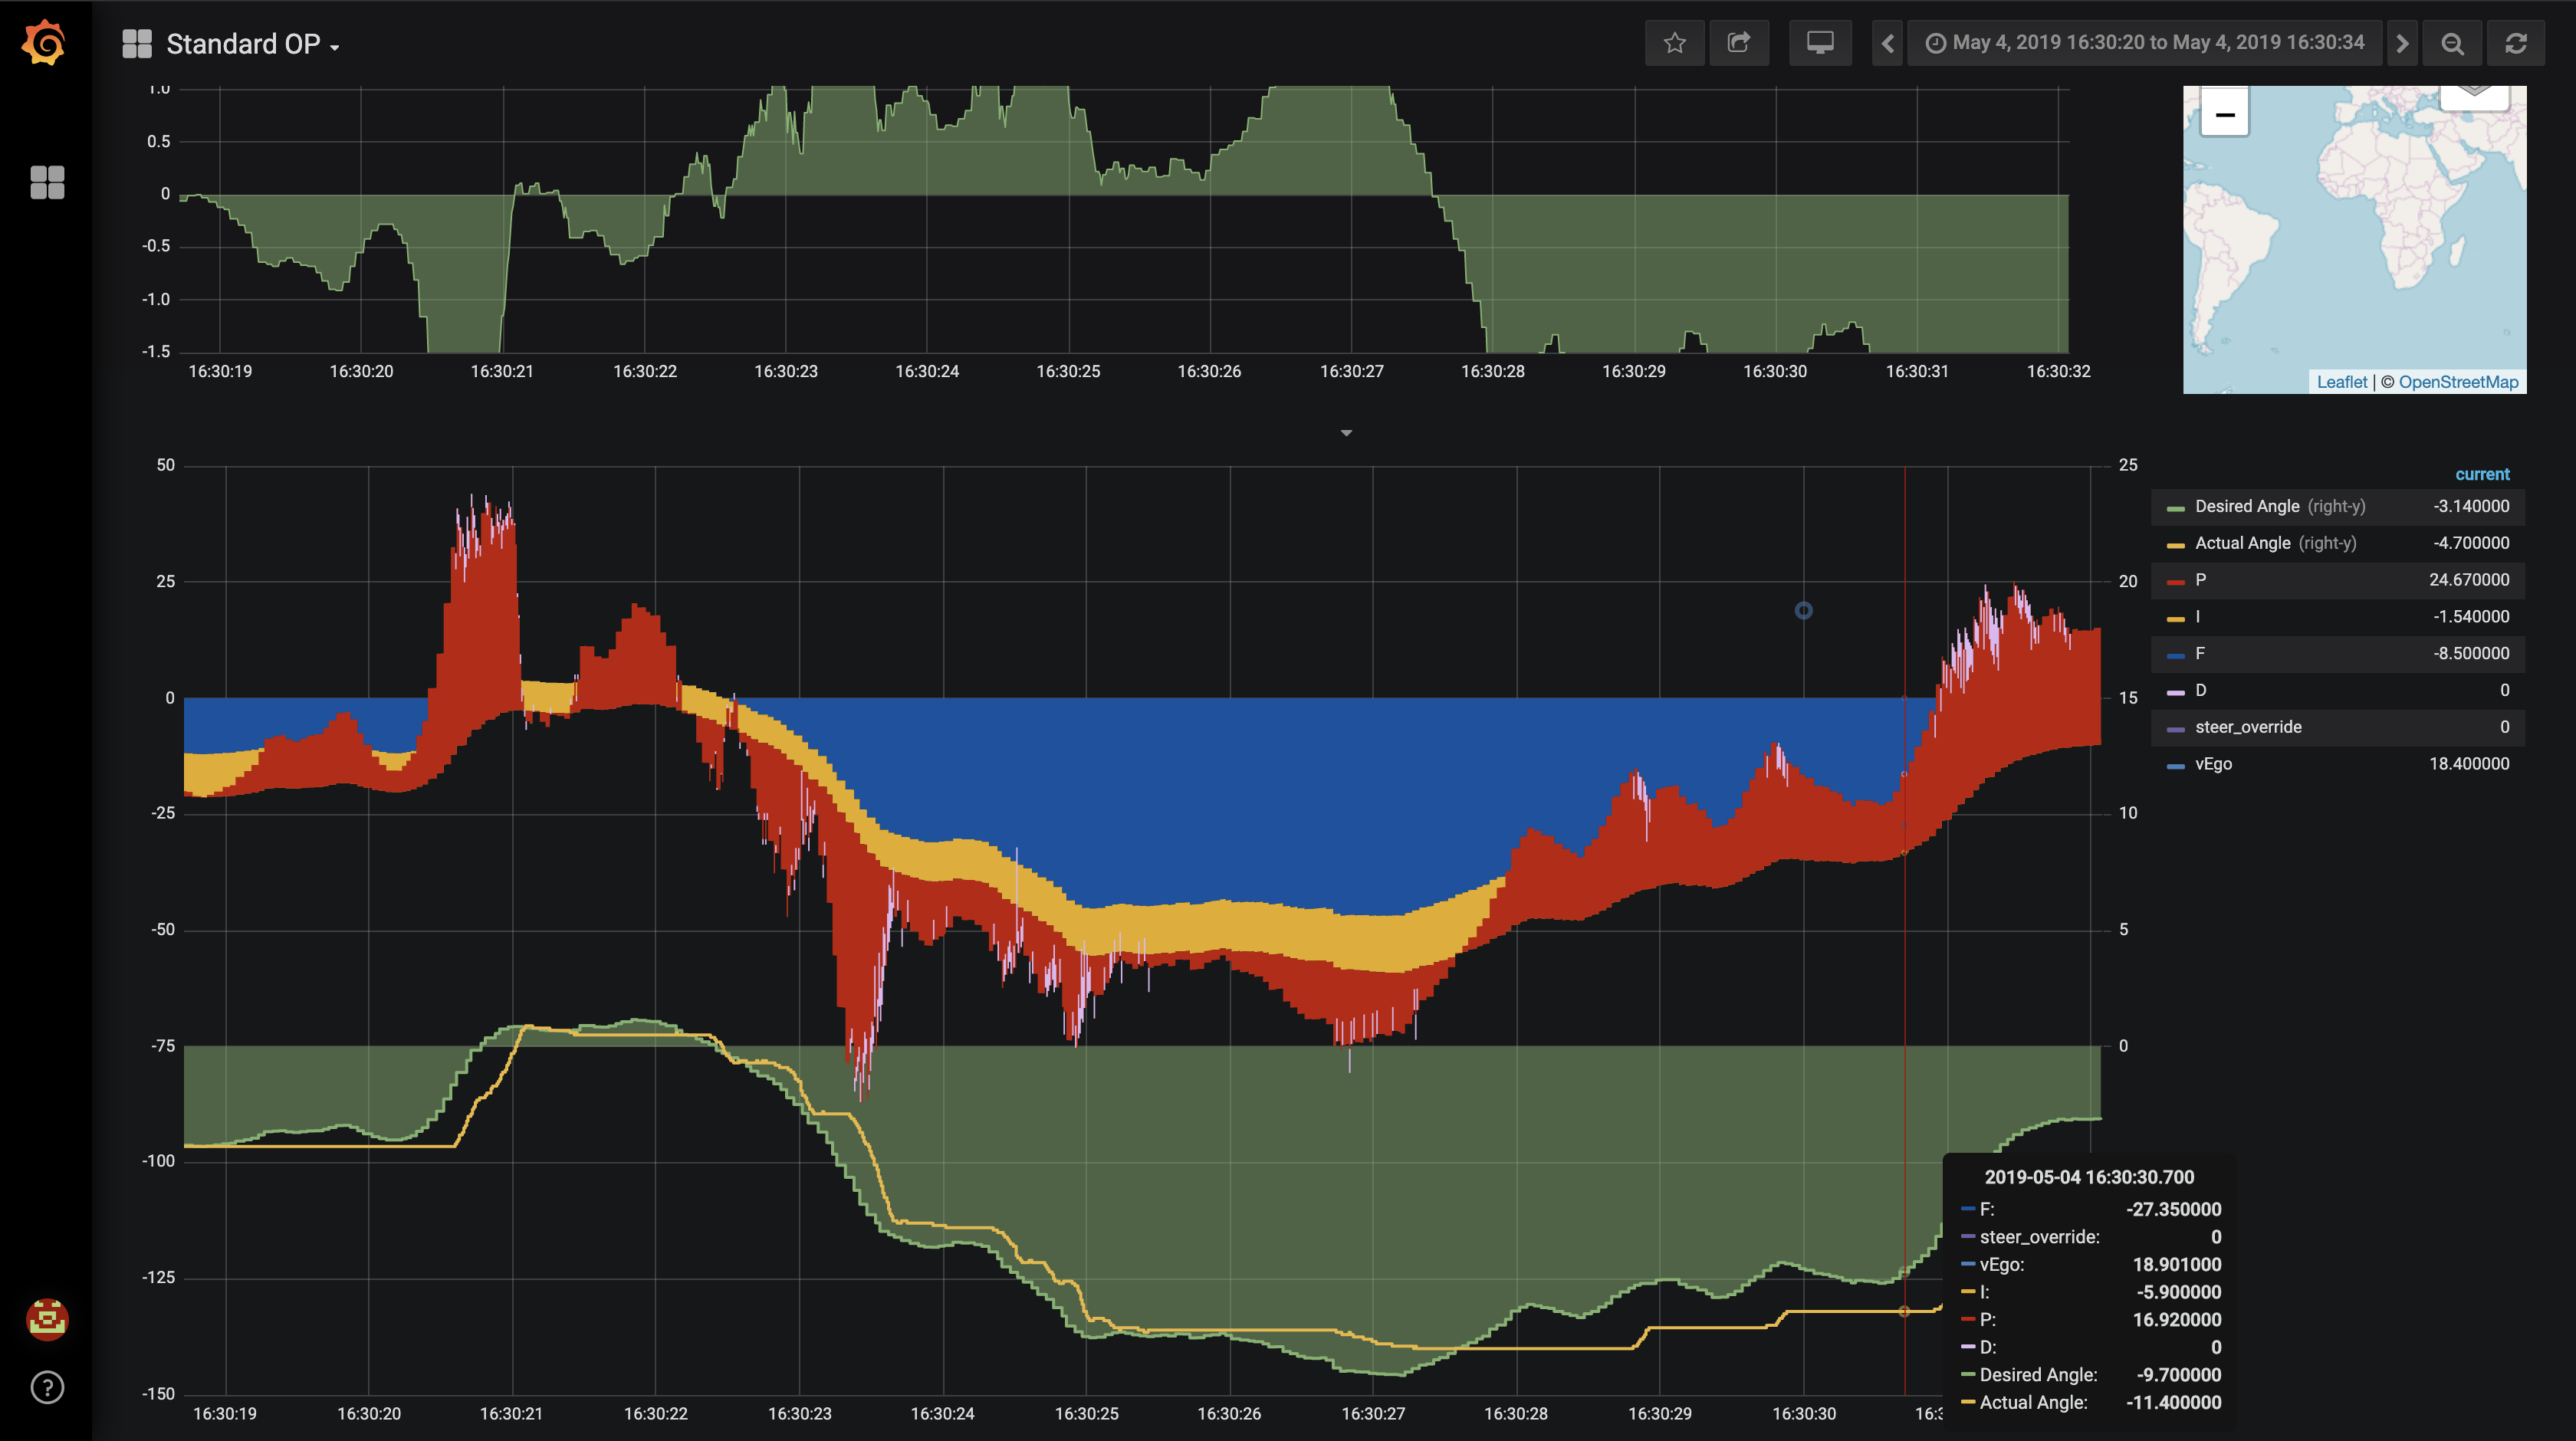Click the world map panel
The image size is (2576, 1441).
[2354, 239]
